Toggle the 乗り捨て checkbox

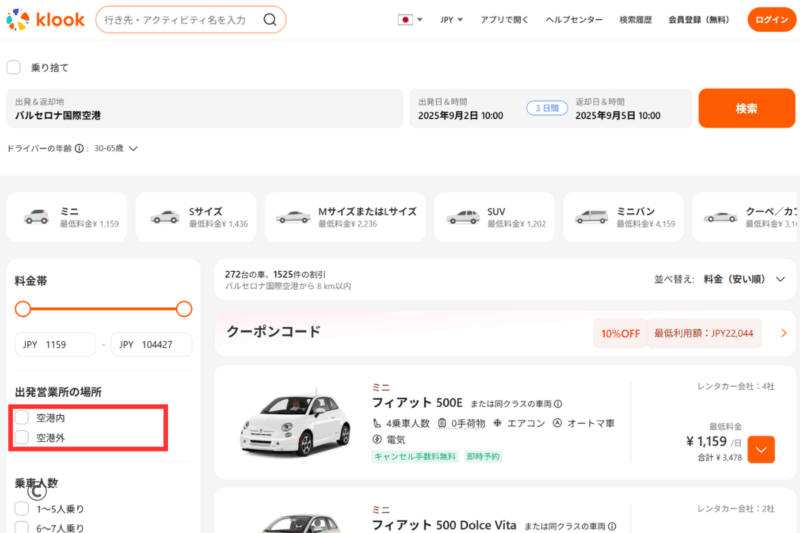(13, 67)
